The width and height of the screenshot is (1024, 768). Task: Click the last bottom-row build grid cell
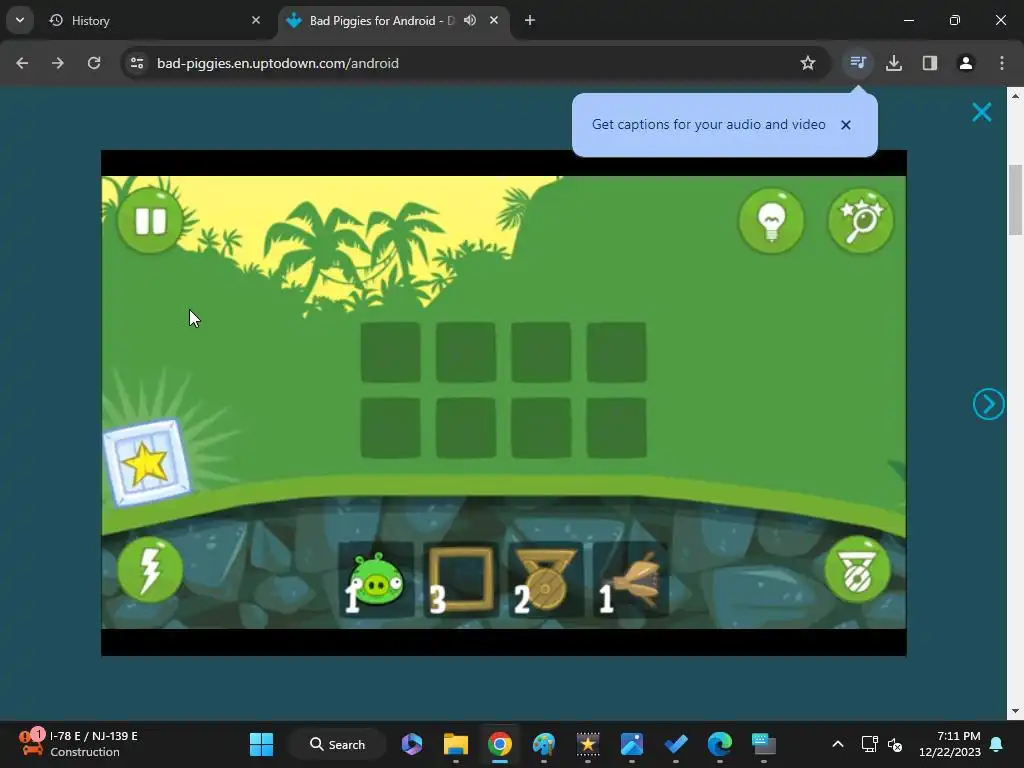(616, 428)
